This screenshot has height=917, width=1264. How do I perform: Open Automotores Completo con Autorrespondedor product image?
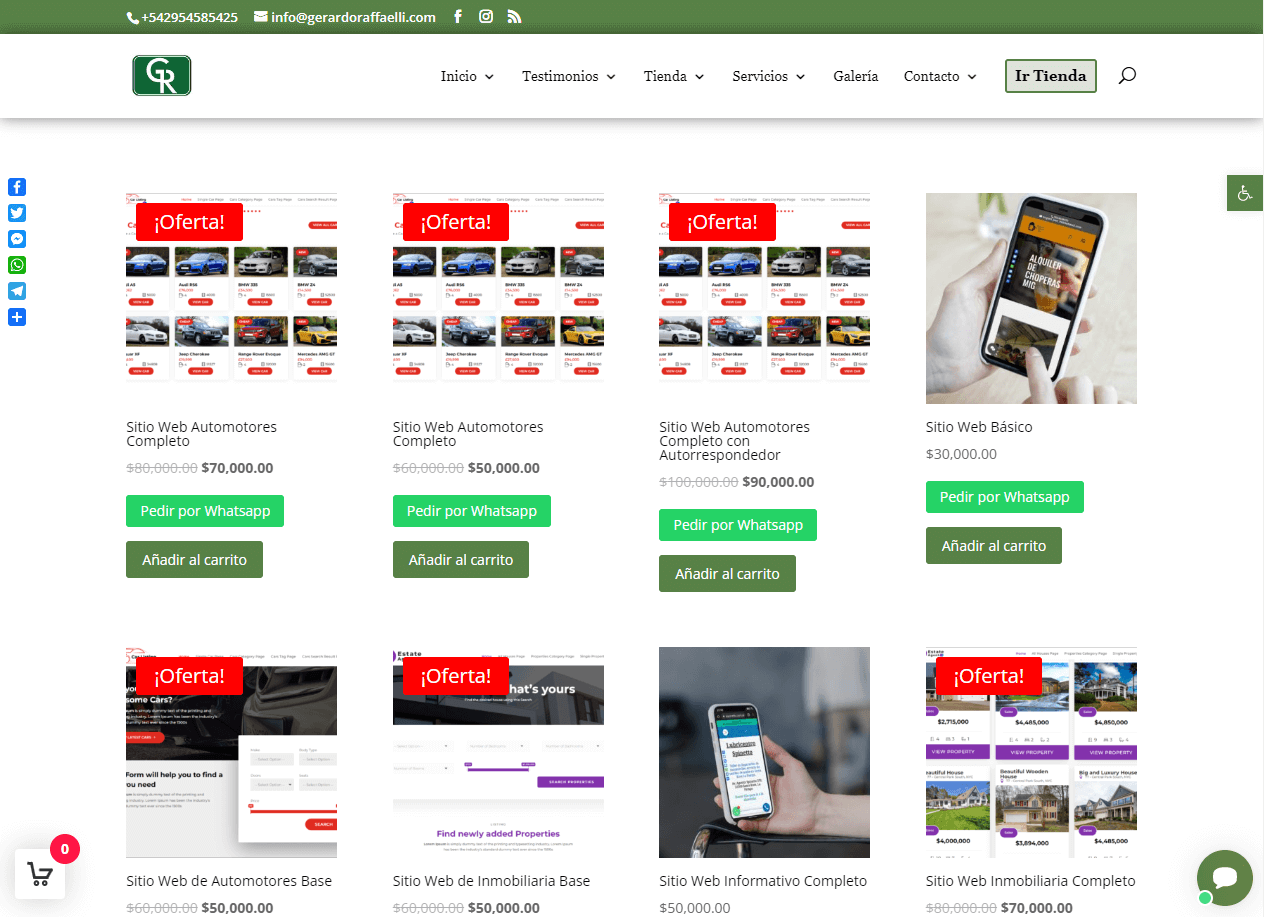pos(764,298)
